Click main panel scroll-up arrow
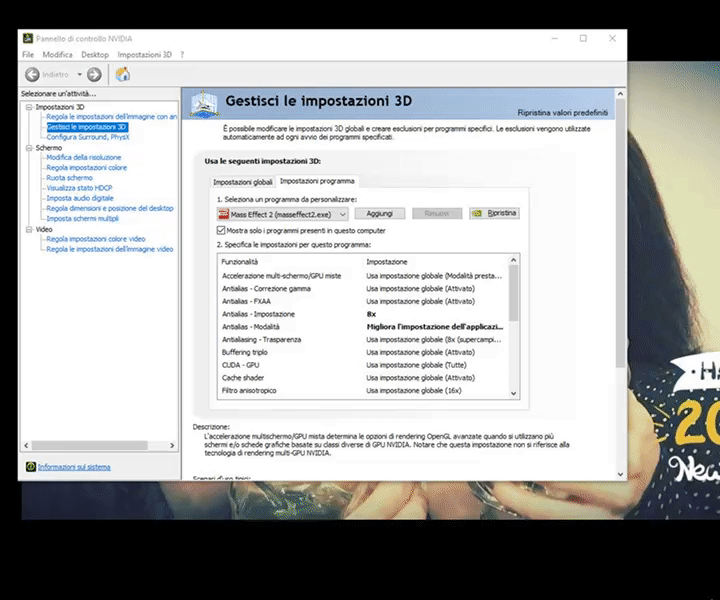Screen dimensions: 720x600 click(620, 94)
